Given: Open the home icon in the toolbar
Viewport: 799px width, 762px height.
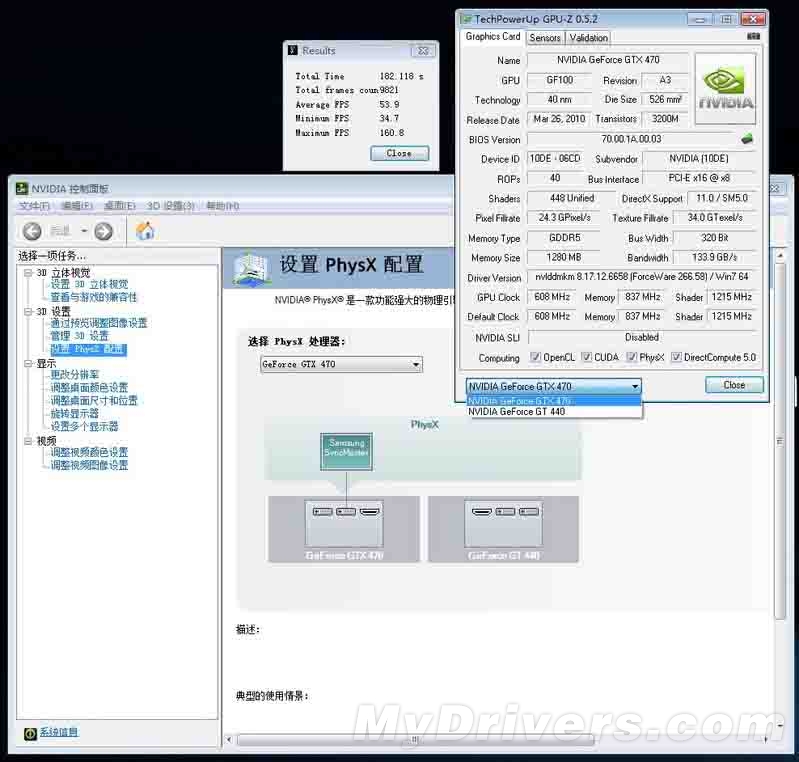Looking at the screenshot, I should pyautogui.click(x=145, y=231).
